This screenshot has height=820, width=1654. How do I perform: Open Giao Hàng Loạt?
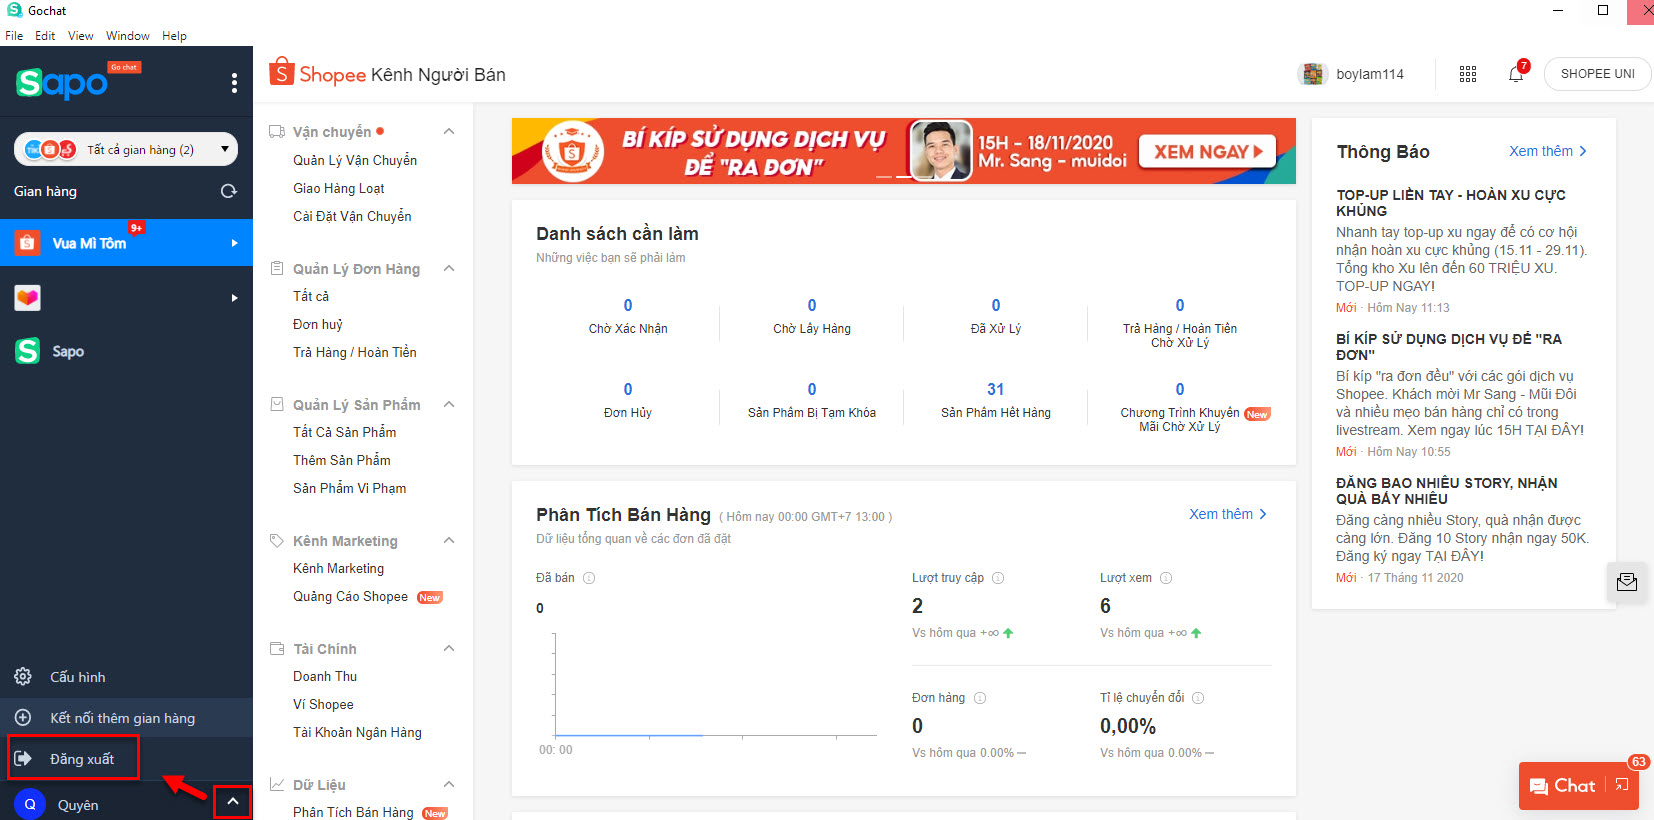tap(339, 188)
